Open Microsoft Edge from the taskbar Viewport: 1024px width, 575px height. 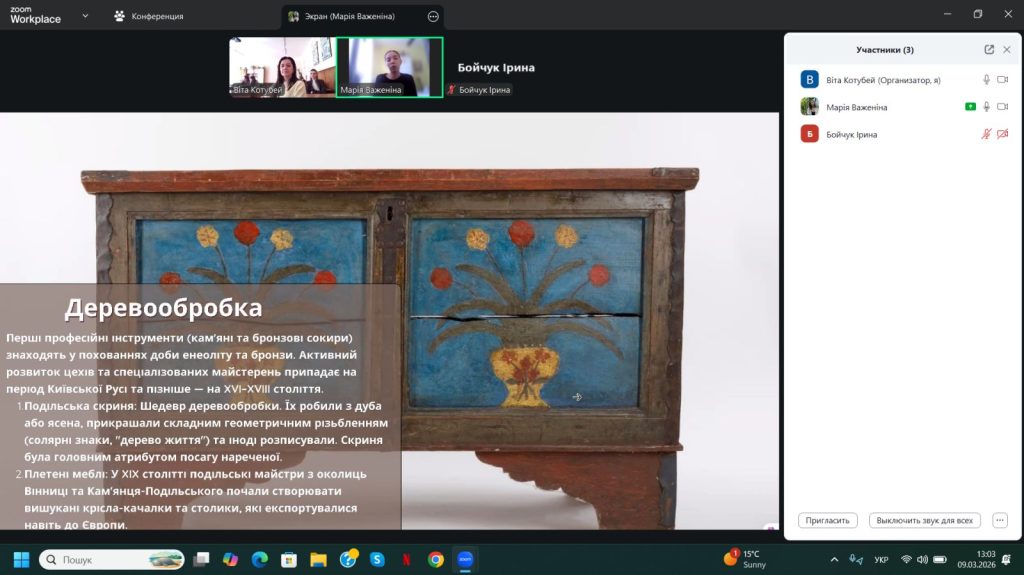click(260, 559)
